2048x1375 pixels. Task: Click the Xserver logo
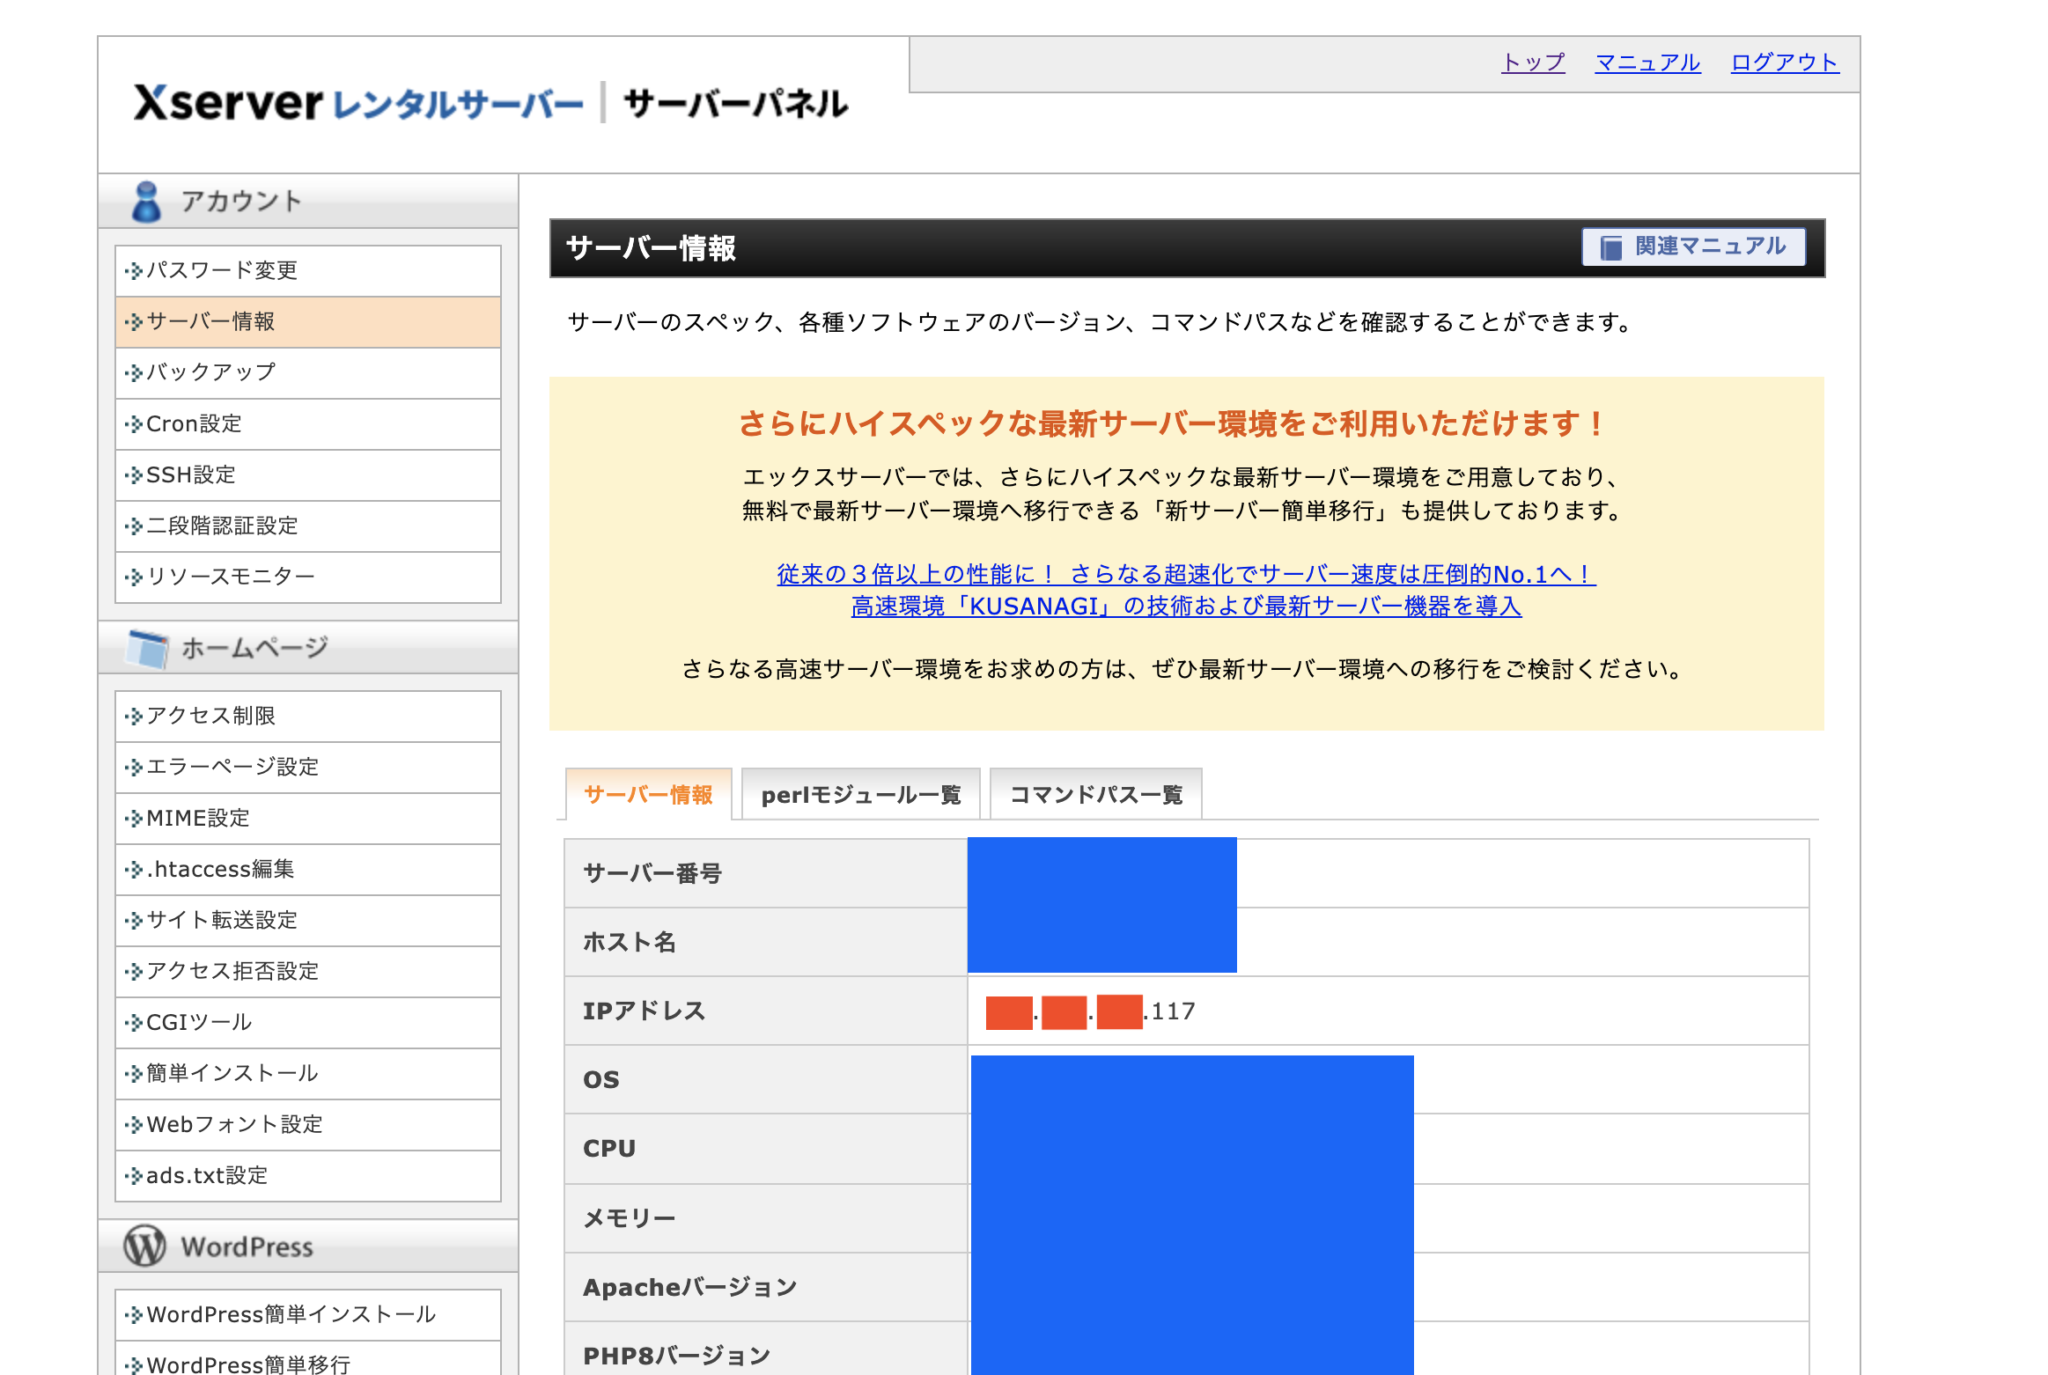(x=222, y=103)
